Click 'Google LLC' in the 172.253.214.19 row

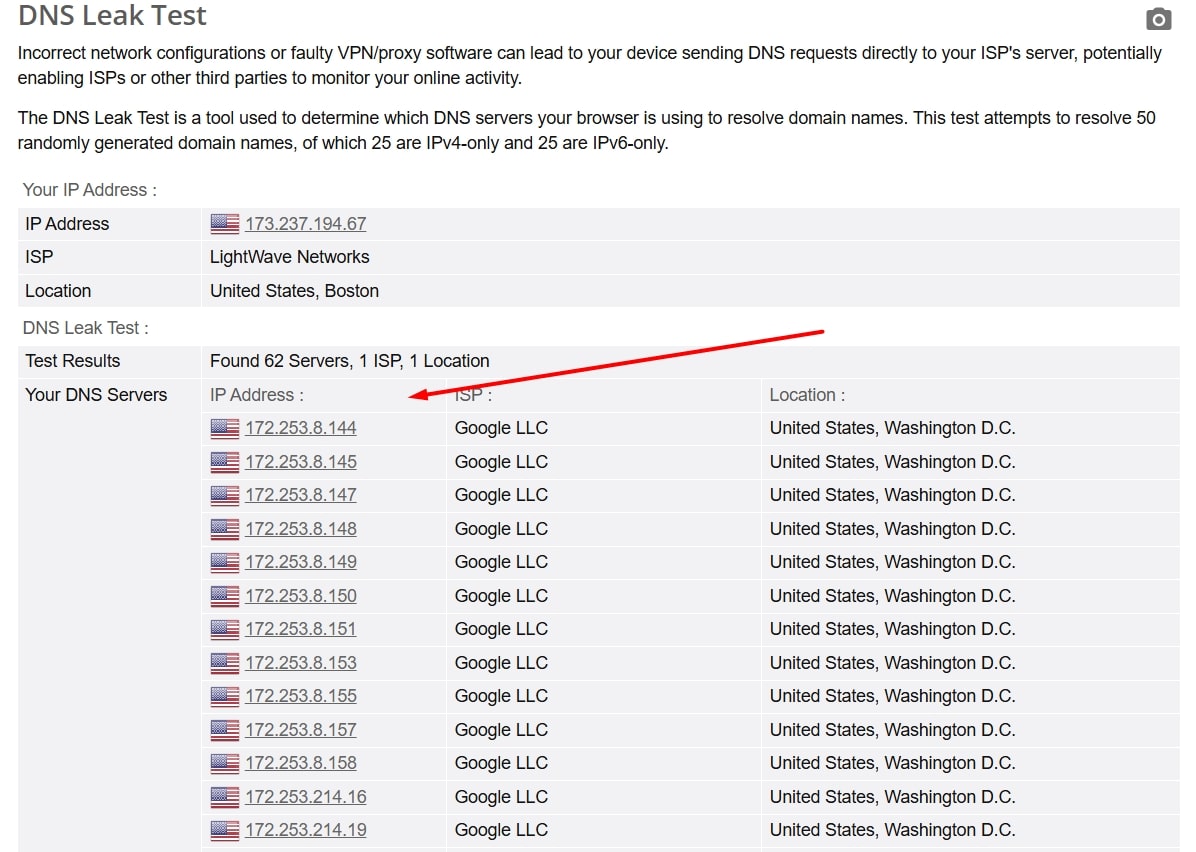(x=501, y=830)
